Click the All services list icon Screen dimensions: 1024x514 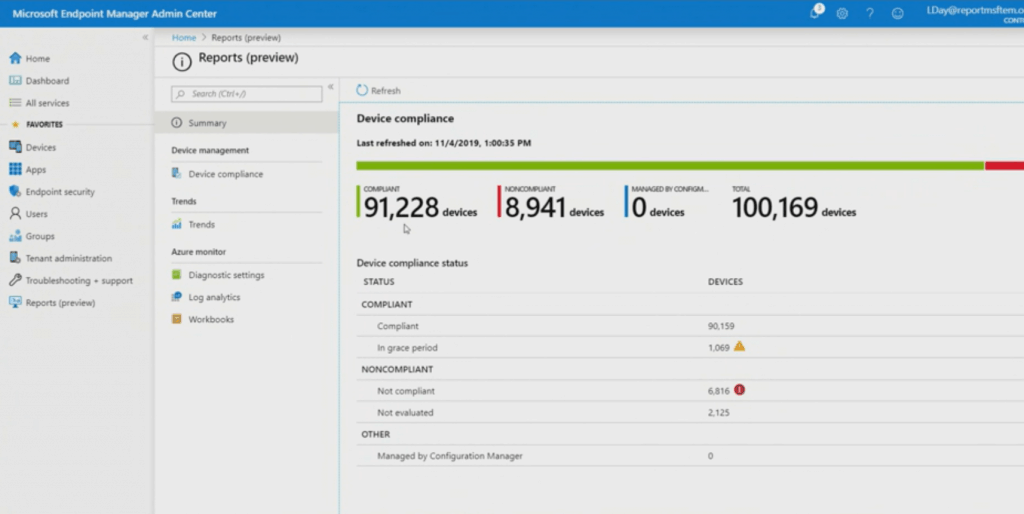coord(15,103)
